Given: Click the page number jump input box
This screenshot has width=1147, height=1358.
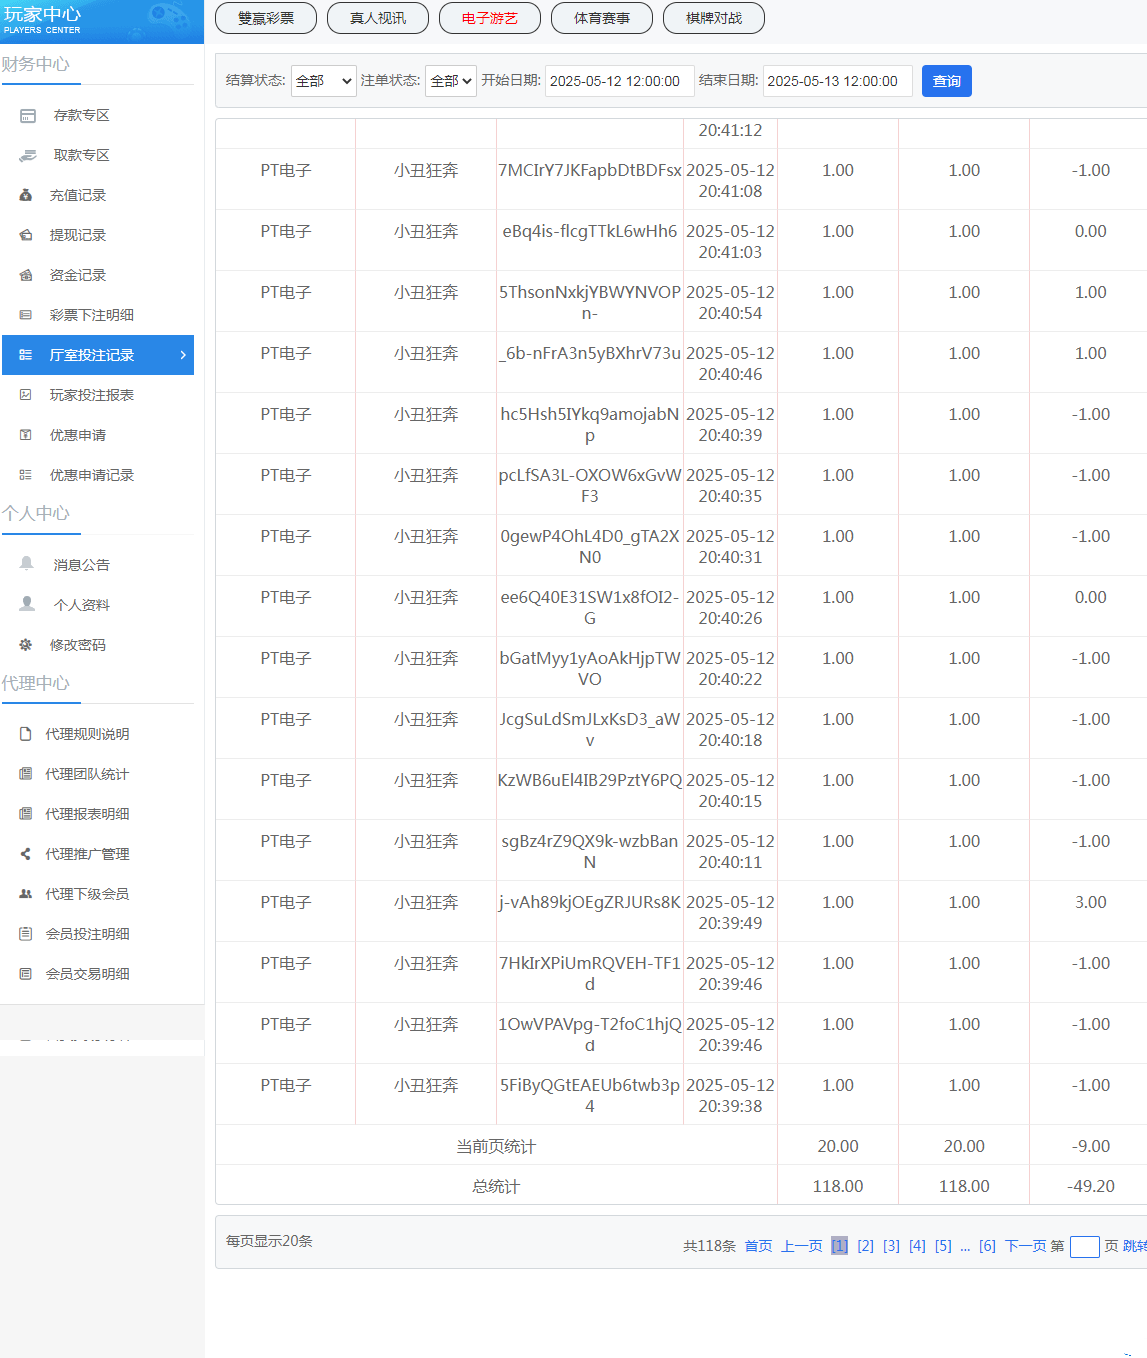Looking at the screenshot, I should pos(1084,1247).
